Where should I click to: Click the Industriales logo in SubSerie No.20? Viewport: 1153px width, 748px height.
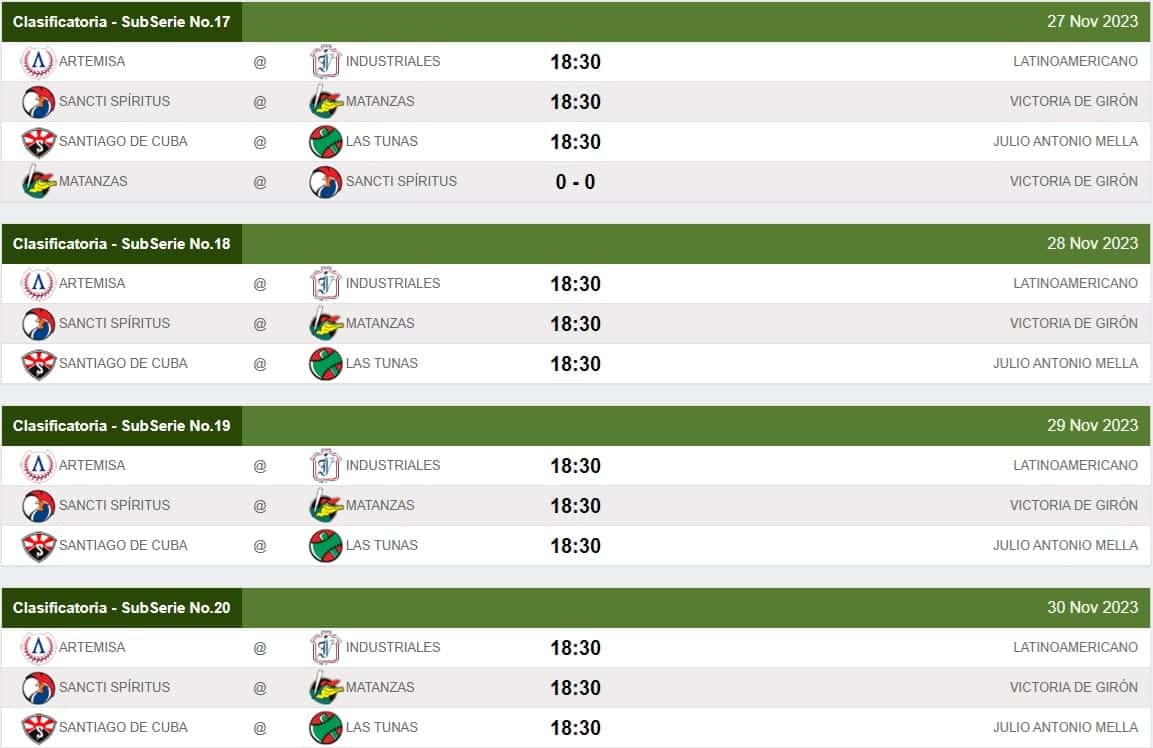pyautogui.click(x=326, y=648)
